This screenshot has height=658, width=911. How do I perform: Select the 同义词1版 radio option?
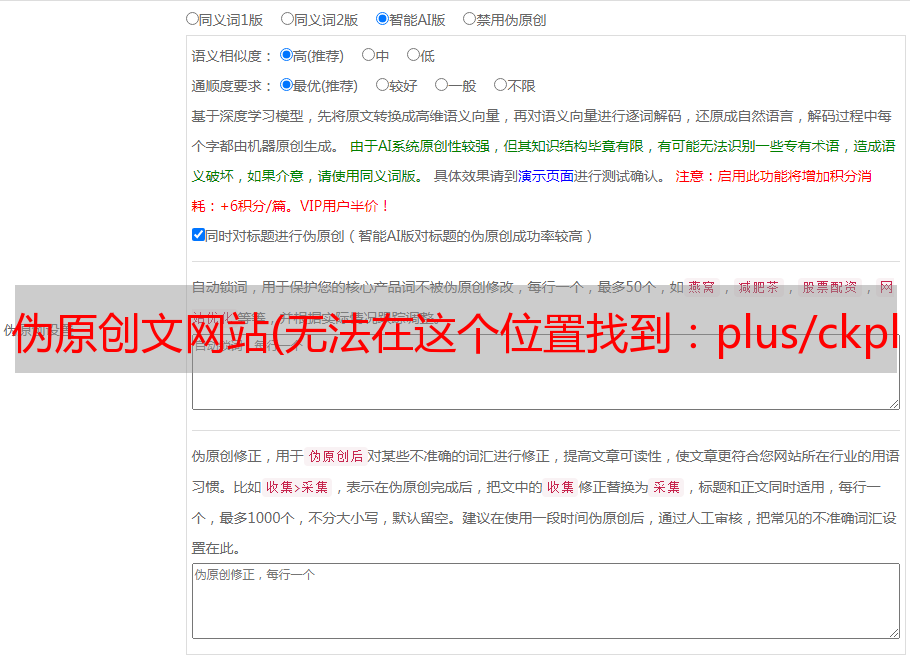192,19
